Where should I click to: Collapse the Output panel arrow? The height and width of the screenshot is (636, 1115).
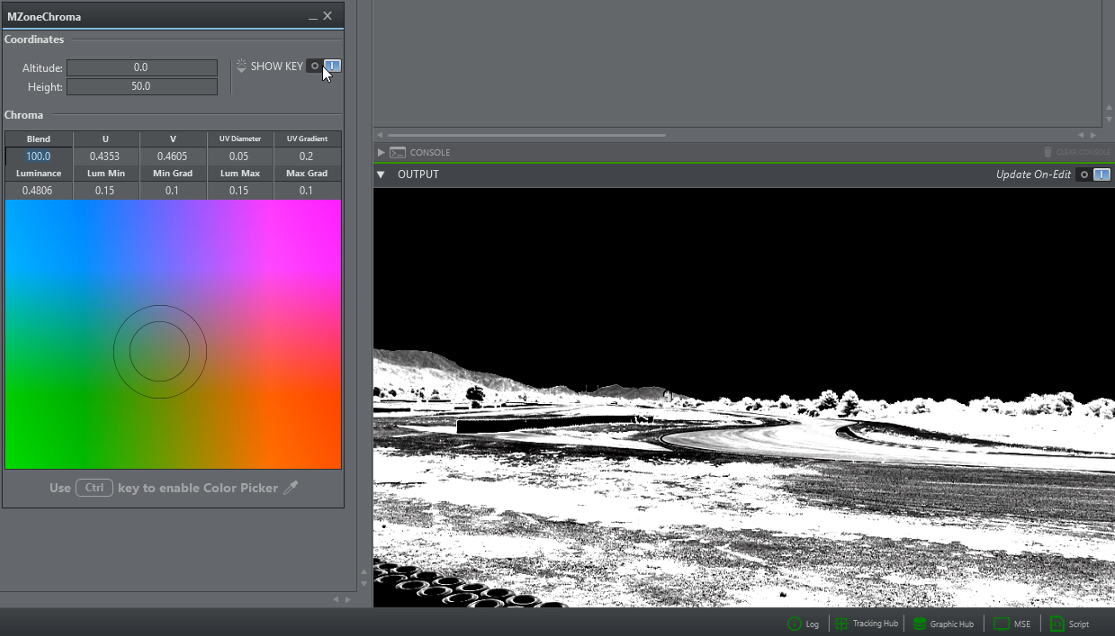[381, 175]
